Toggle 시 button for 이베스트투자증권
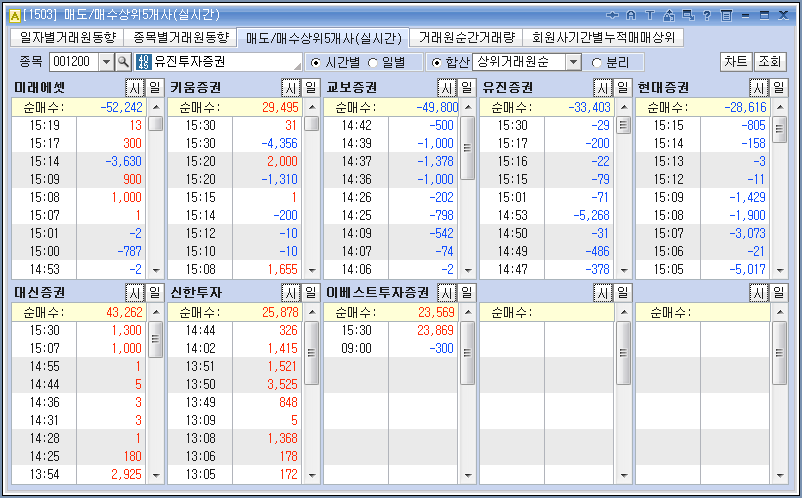Screen dimensions: 802x498 [447, 293]
